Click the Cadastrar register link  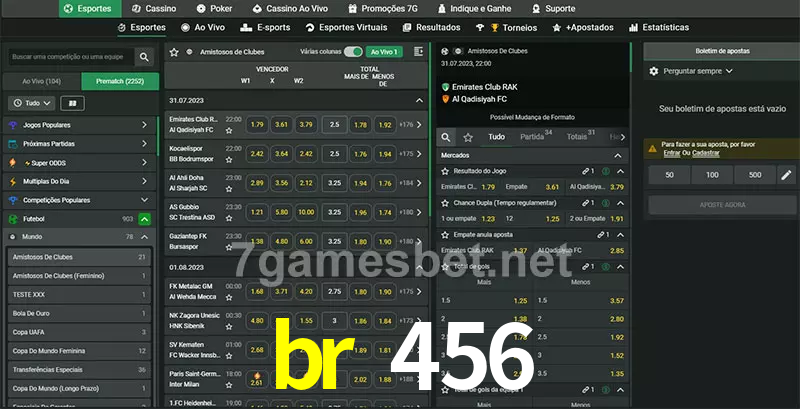point(706,153)
